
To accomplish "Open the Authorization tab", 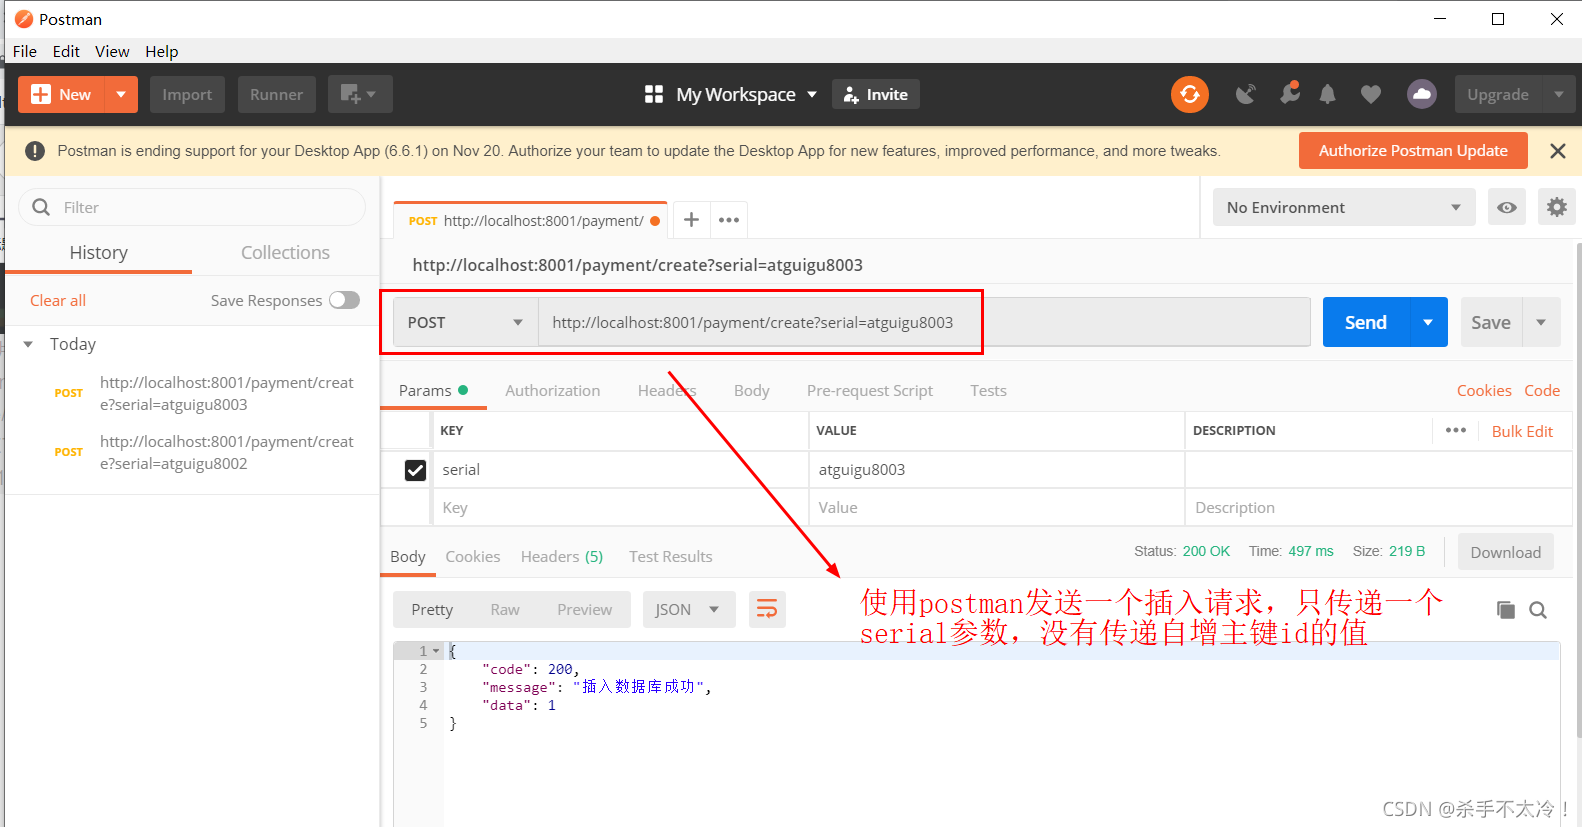I will click(553, 390).
